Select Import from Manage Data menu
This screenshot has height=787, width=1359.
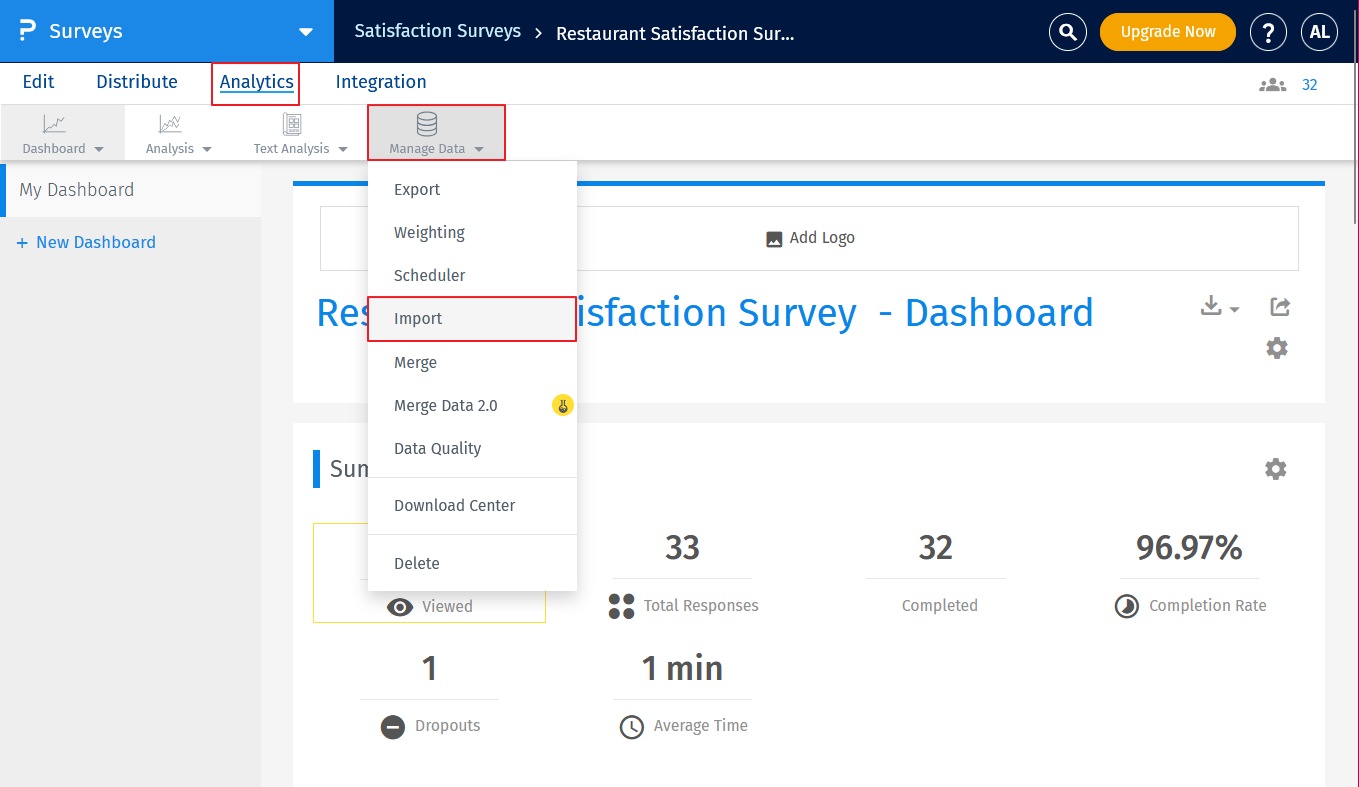pos(418,319)
